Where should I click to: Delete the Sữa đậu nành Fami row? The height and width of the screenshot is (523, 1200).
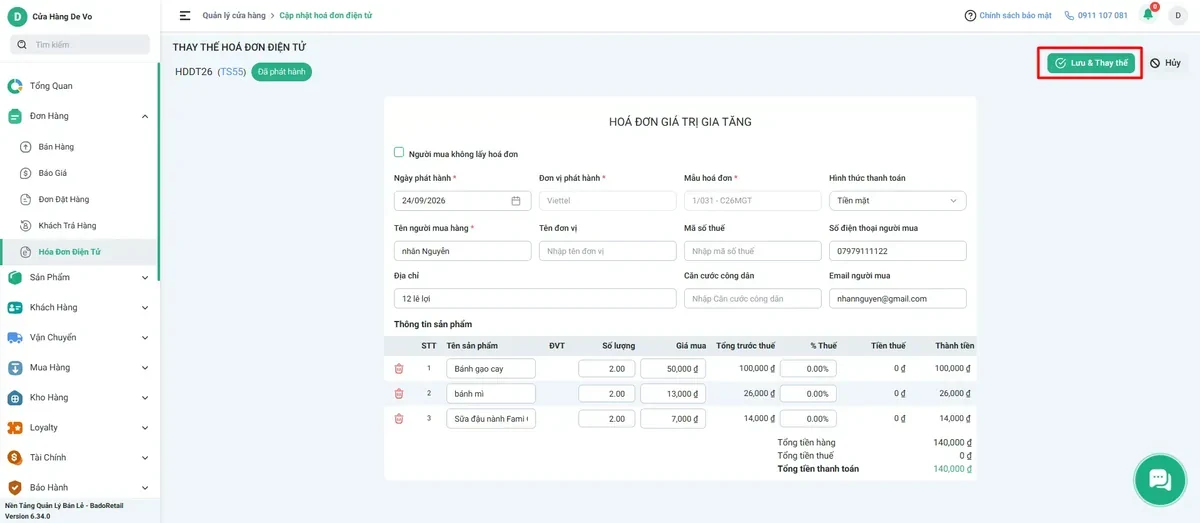click(399, 418)
